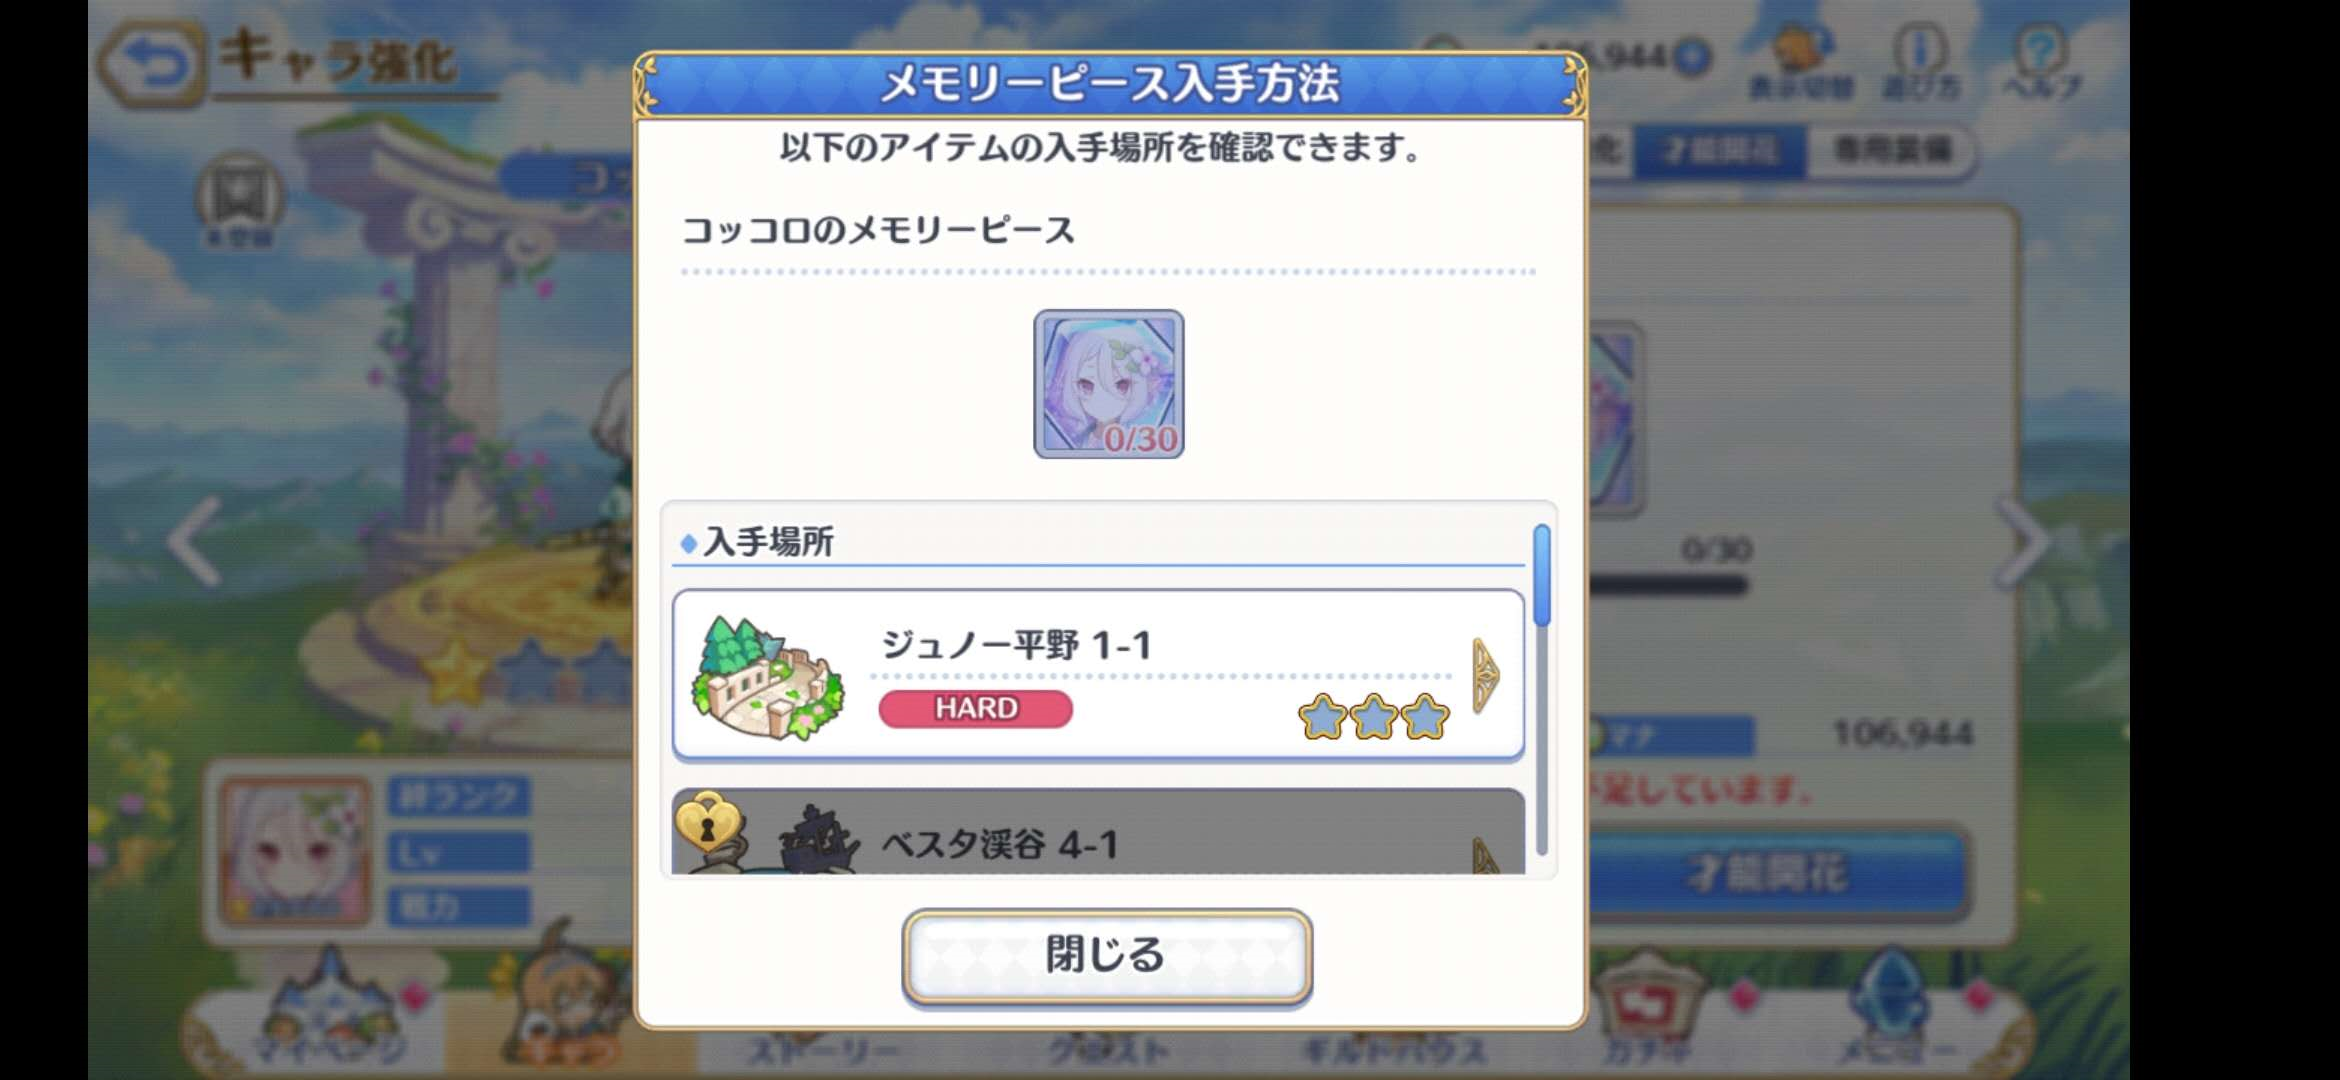Viewport: 2340px width, 1080px height.
Task: Show the previous character with left chevron
Action: tap(194, 543)
